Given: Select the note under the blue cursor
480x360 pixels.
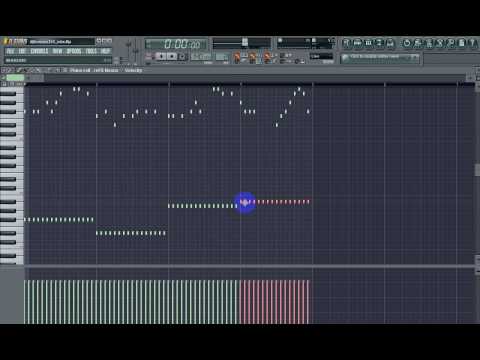Looking at the screenshot, I should tap(245, 202).
